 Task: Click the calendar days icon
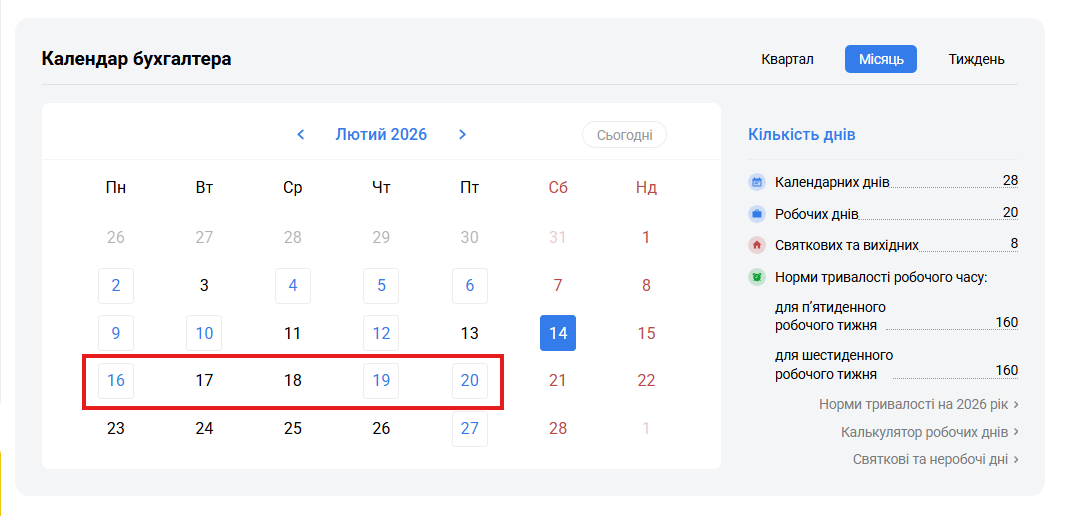click(757, 182)
